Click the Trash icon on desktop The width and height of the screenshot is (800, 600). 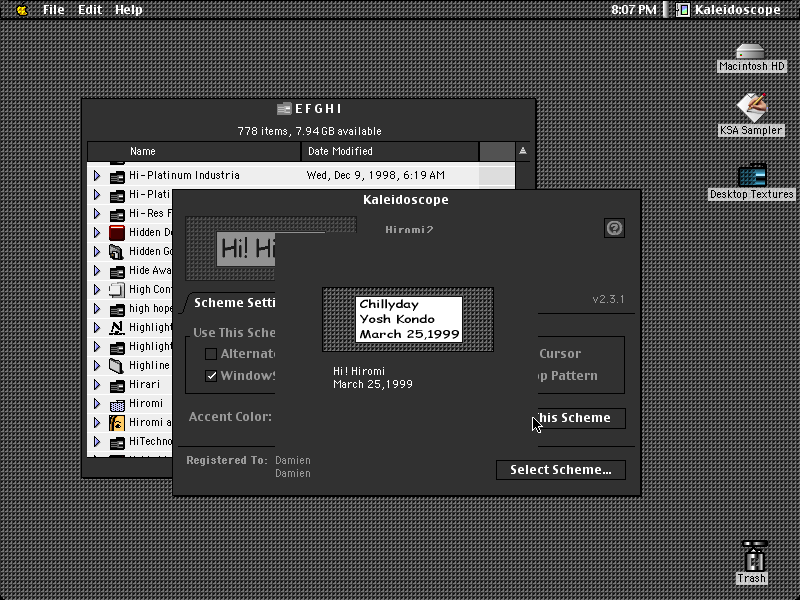754,556
